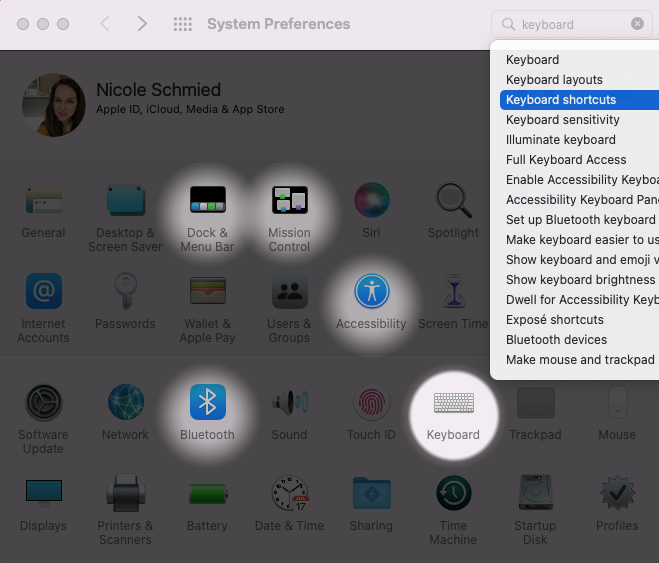Screen dimensions: 659x563
Task: Select the Keyboard search suggestion
Action: (580, 60)
